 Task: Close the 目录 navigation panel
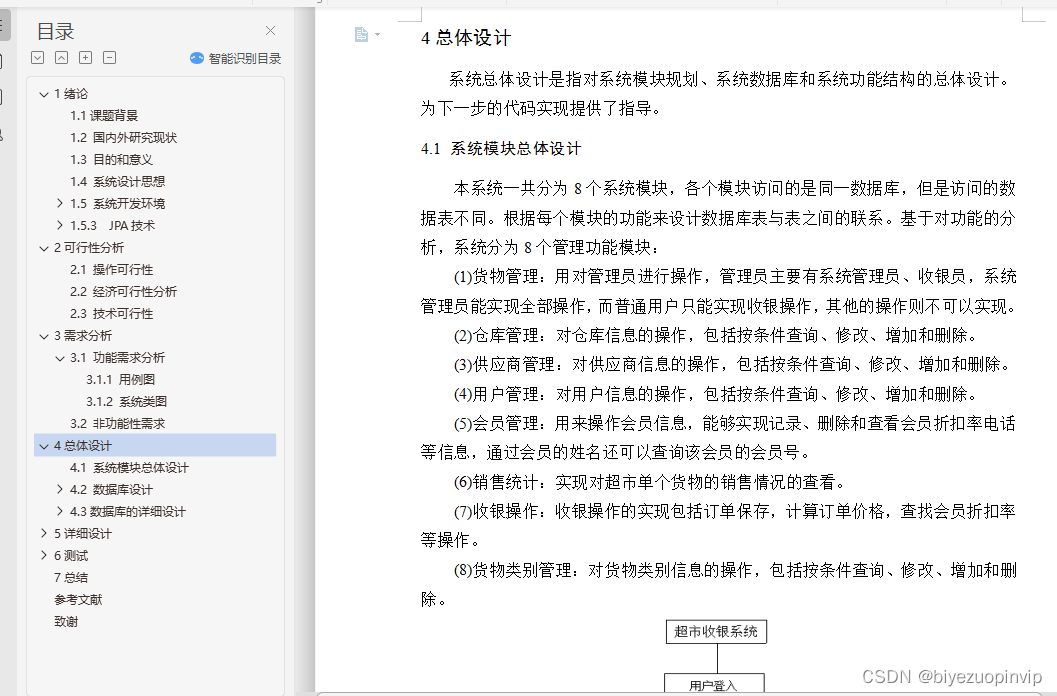pyautogui.click(x=270, y=29)
